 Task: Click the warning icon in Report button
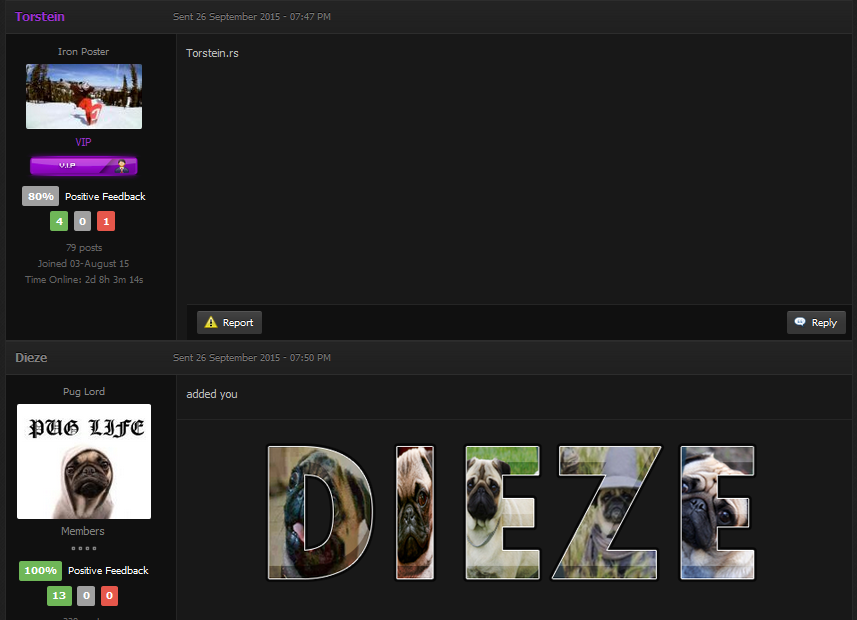click(211, 323)
